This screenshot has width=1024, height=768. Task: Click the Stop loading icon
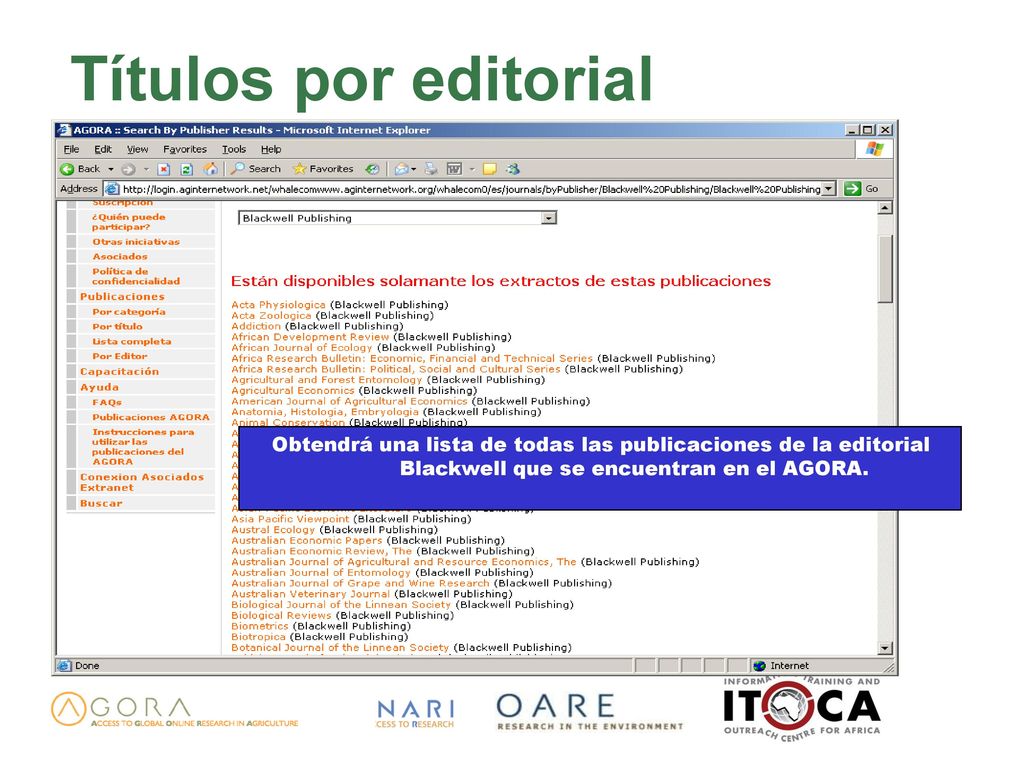pyautogui.click(x=164, y=169)
